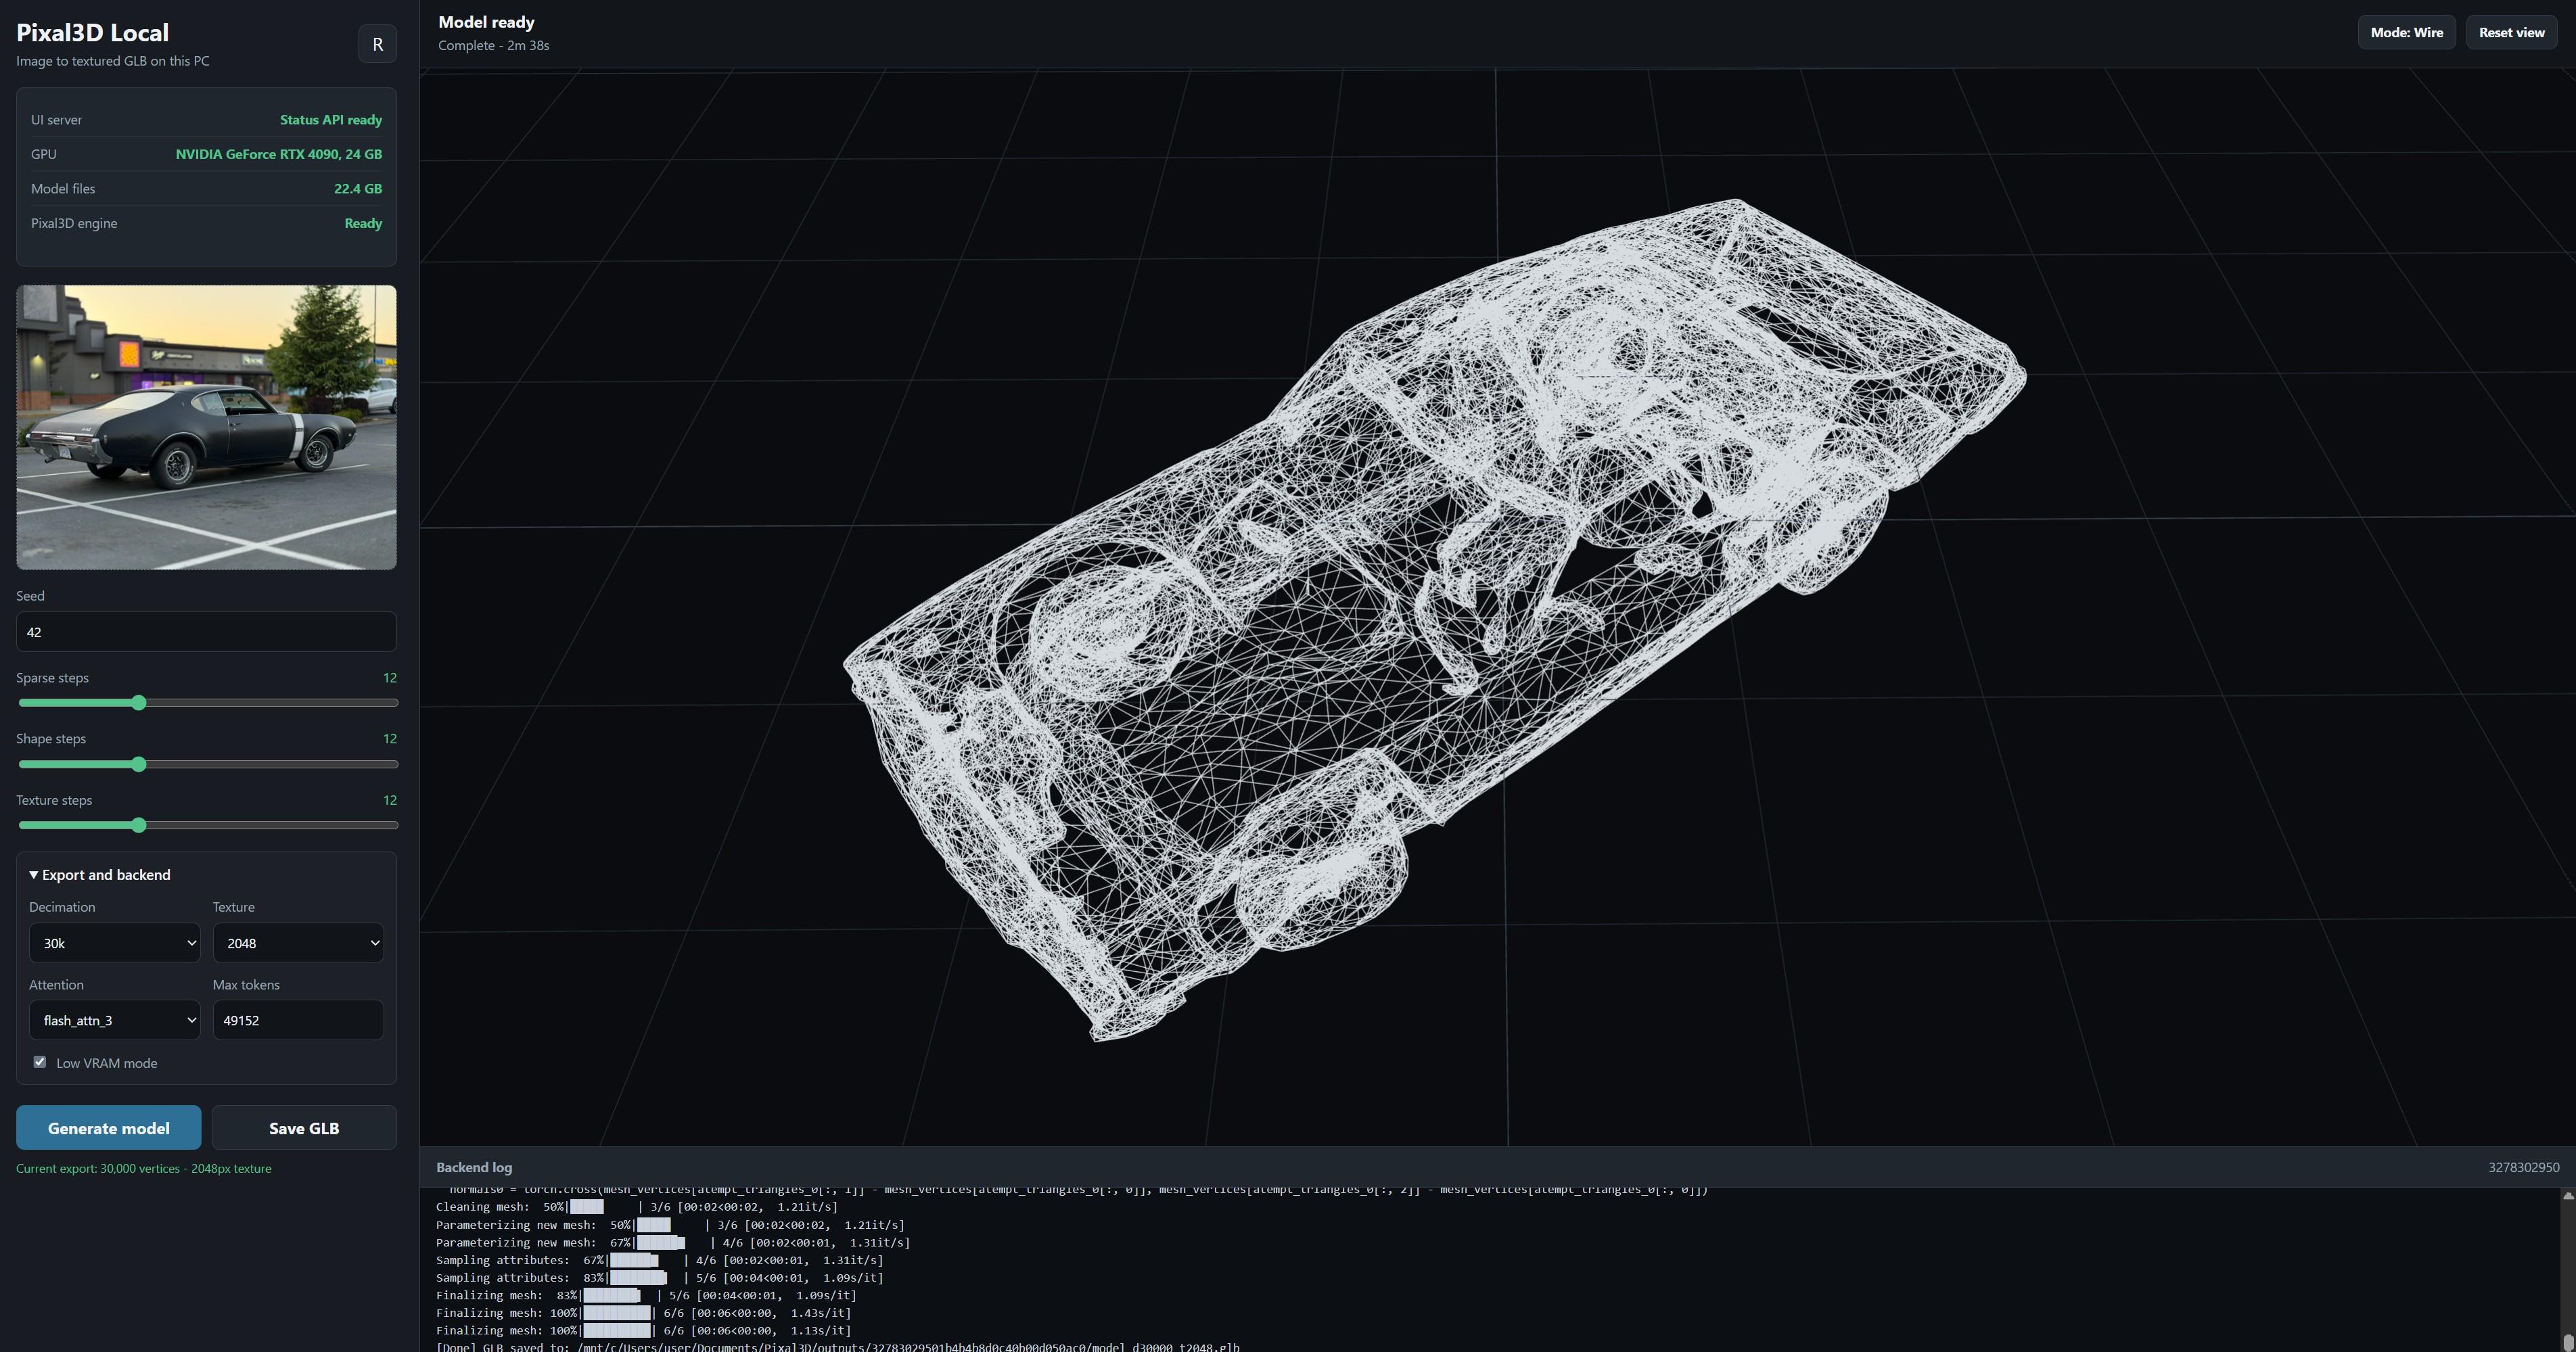
Task: Click the backend log scrollbar up arrow
Action: point(2567,1196)
